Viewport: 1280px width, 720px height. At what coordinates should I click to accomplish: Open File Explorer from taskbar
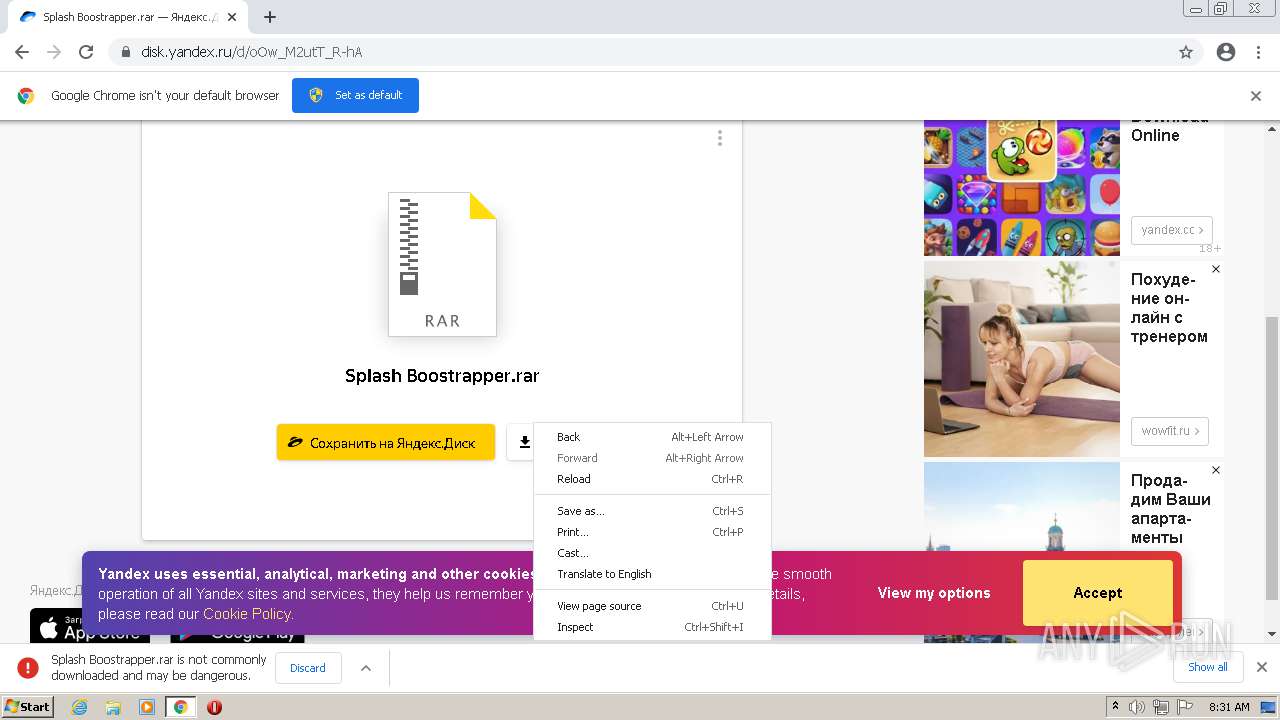tap(113, 707)
